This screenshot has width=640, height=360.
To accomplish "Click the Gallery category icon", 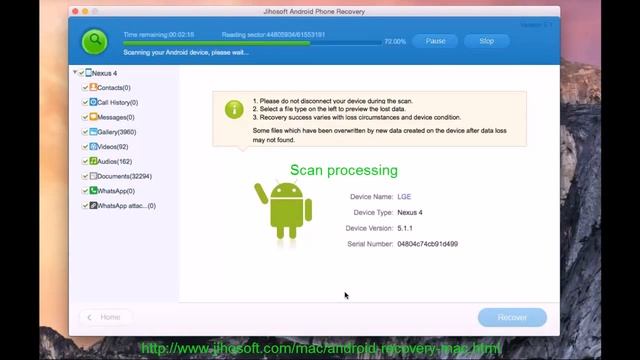I will coord(93,131).
